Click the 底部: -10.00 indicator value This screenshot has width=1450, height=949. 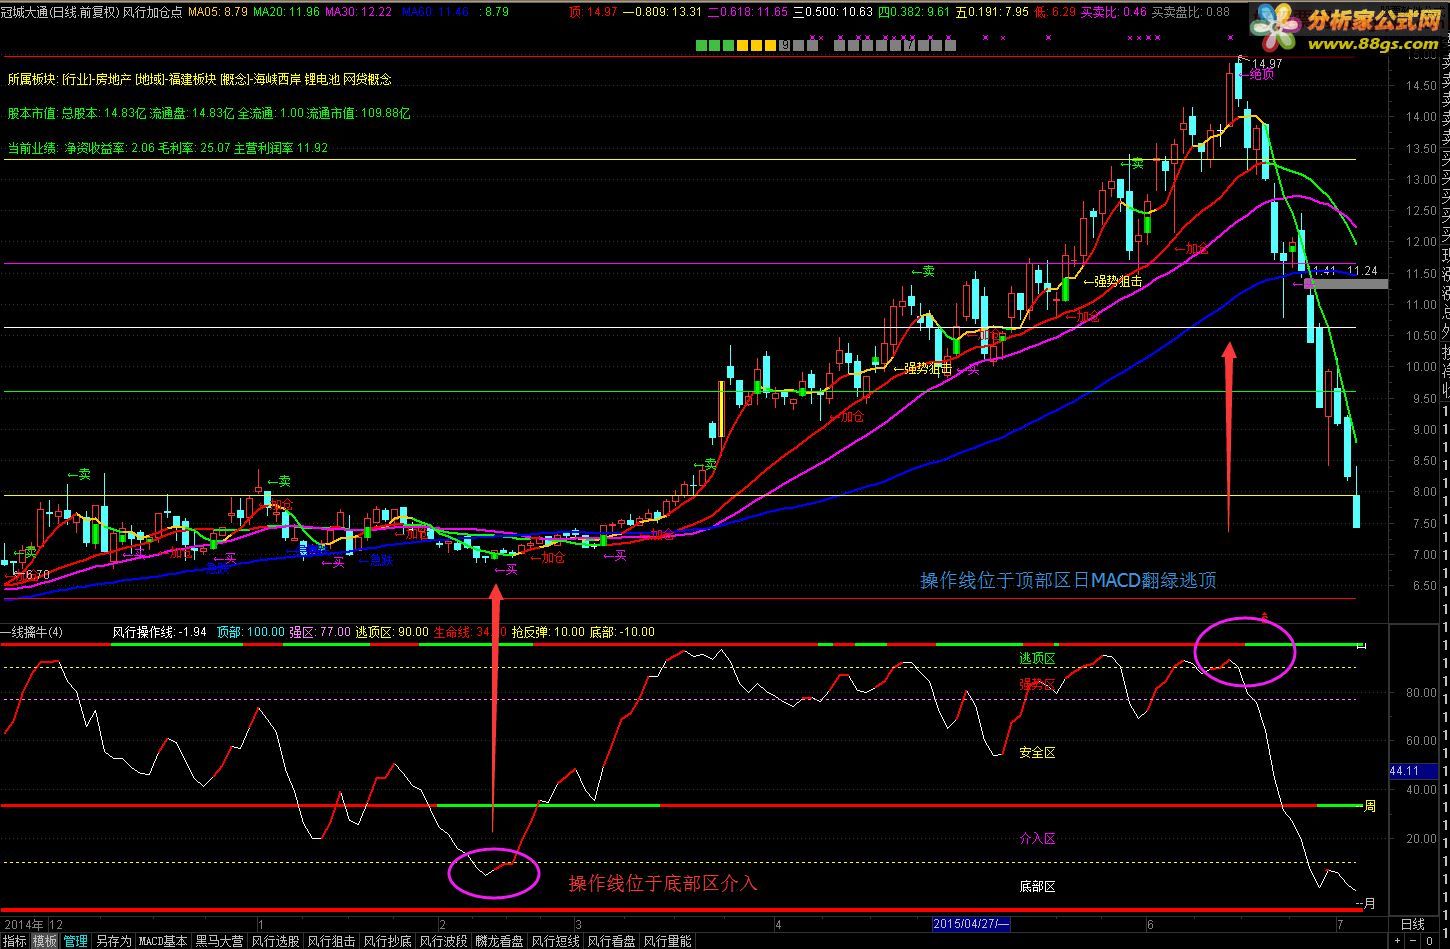622,632
